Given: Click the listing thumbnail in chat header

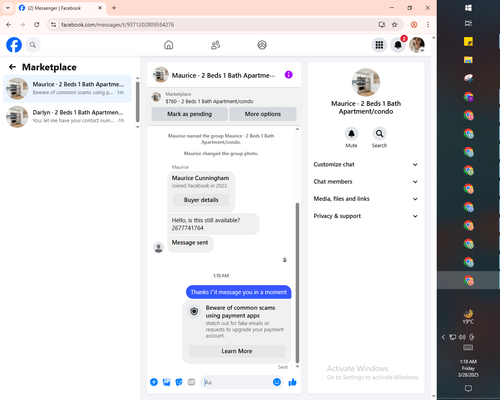Looking at the screenshot, I should 161,75.
